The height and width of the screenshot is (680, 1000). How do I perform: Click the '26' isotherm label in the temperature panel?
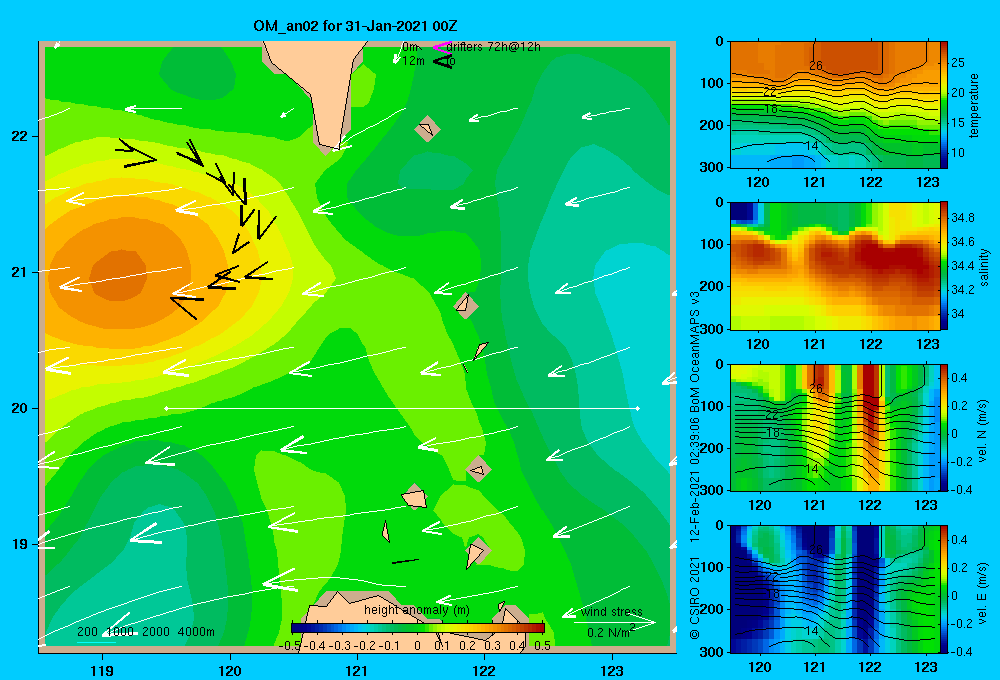(x=816, y=65)
